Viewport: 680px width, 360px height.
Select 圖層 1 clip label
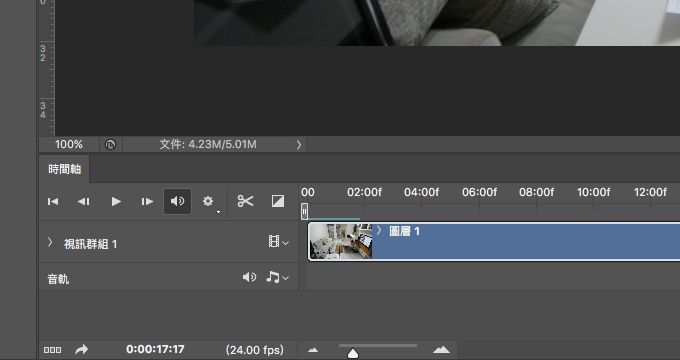pos(405,231)
